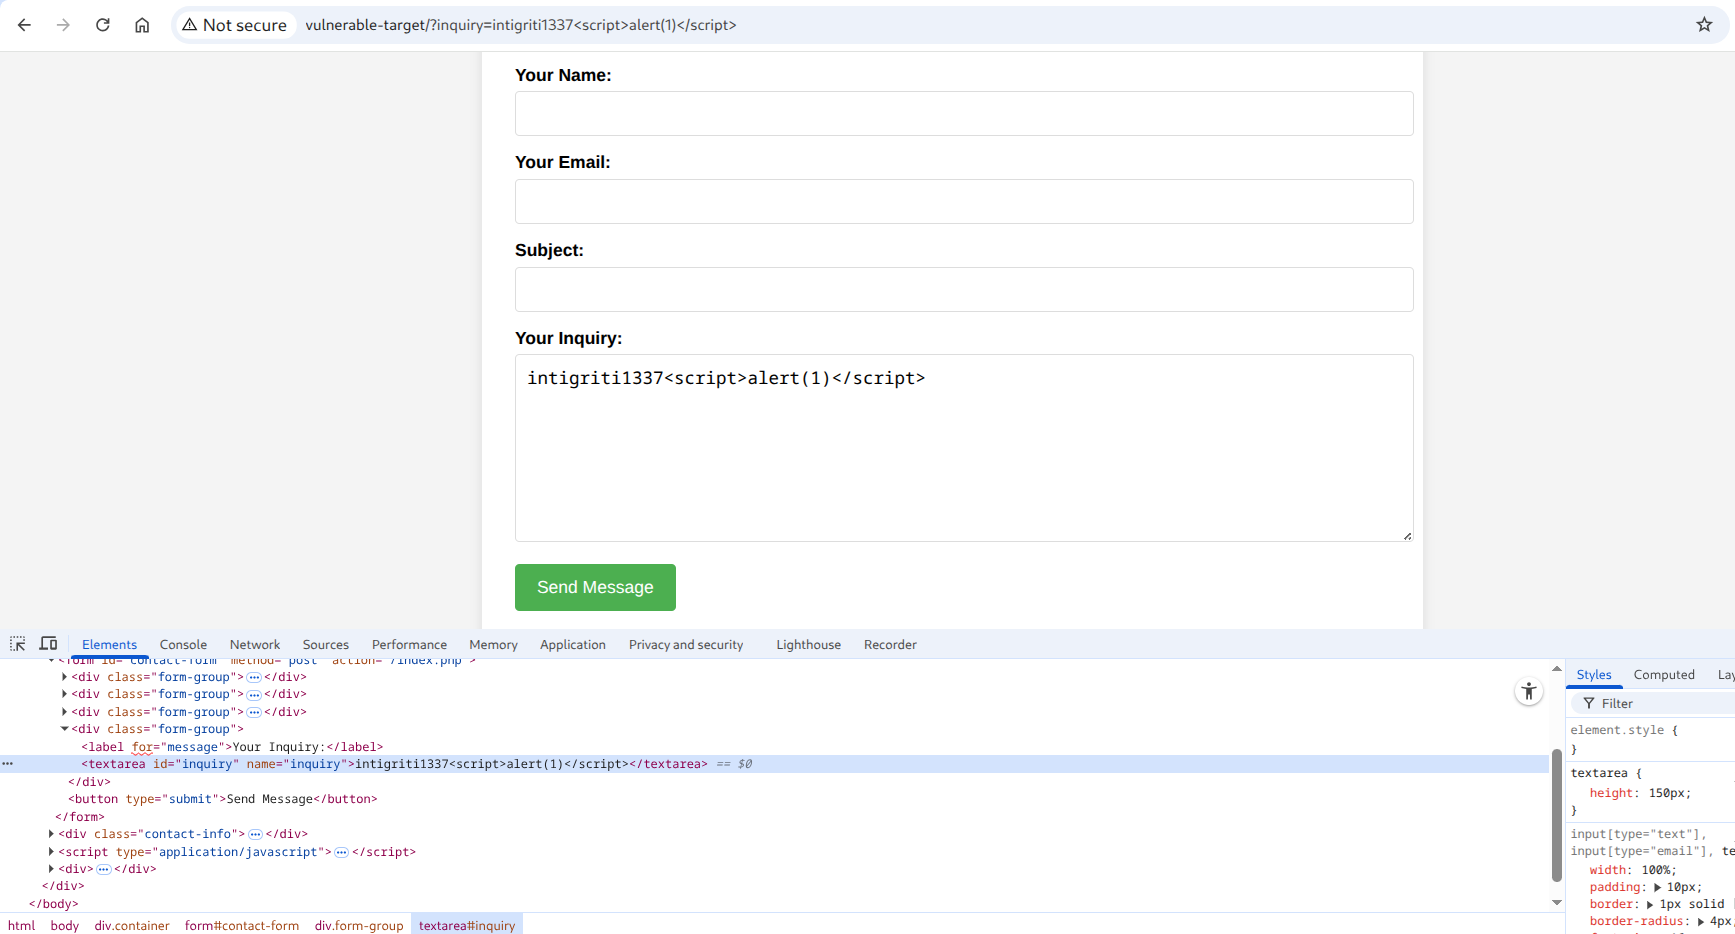Click the "Your Inquiry:" form label
The image size is (1735, 934).
[x=568, y=338]
